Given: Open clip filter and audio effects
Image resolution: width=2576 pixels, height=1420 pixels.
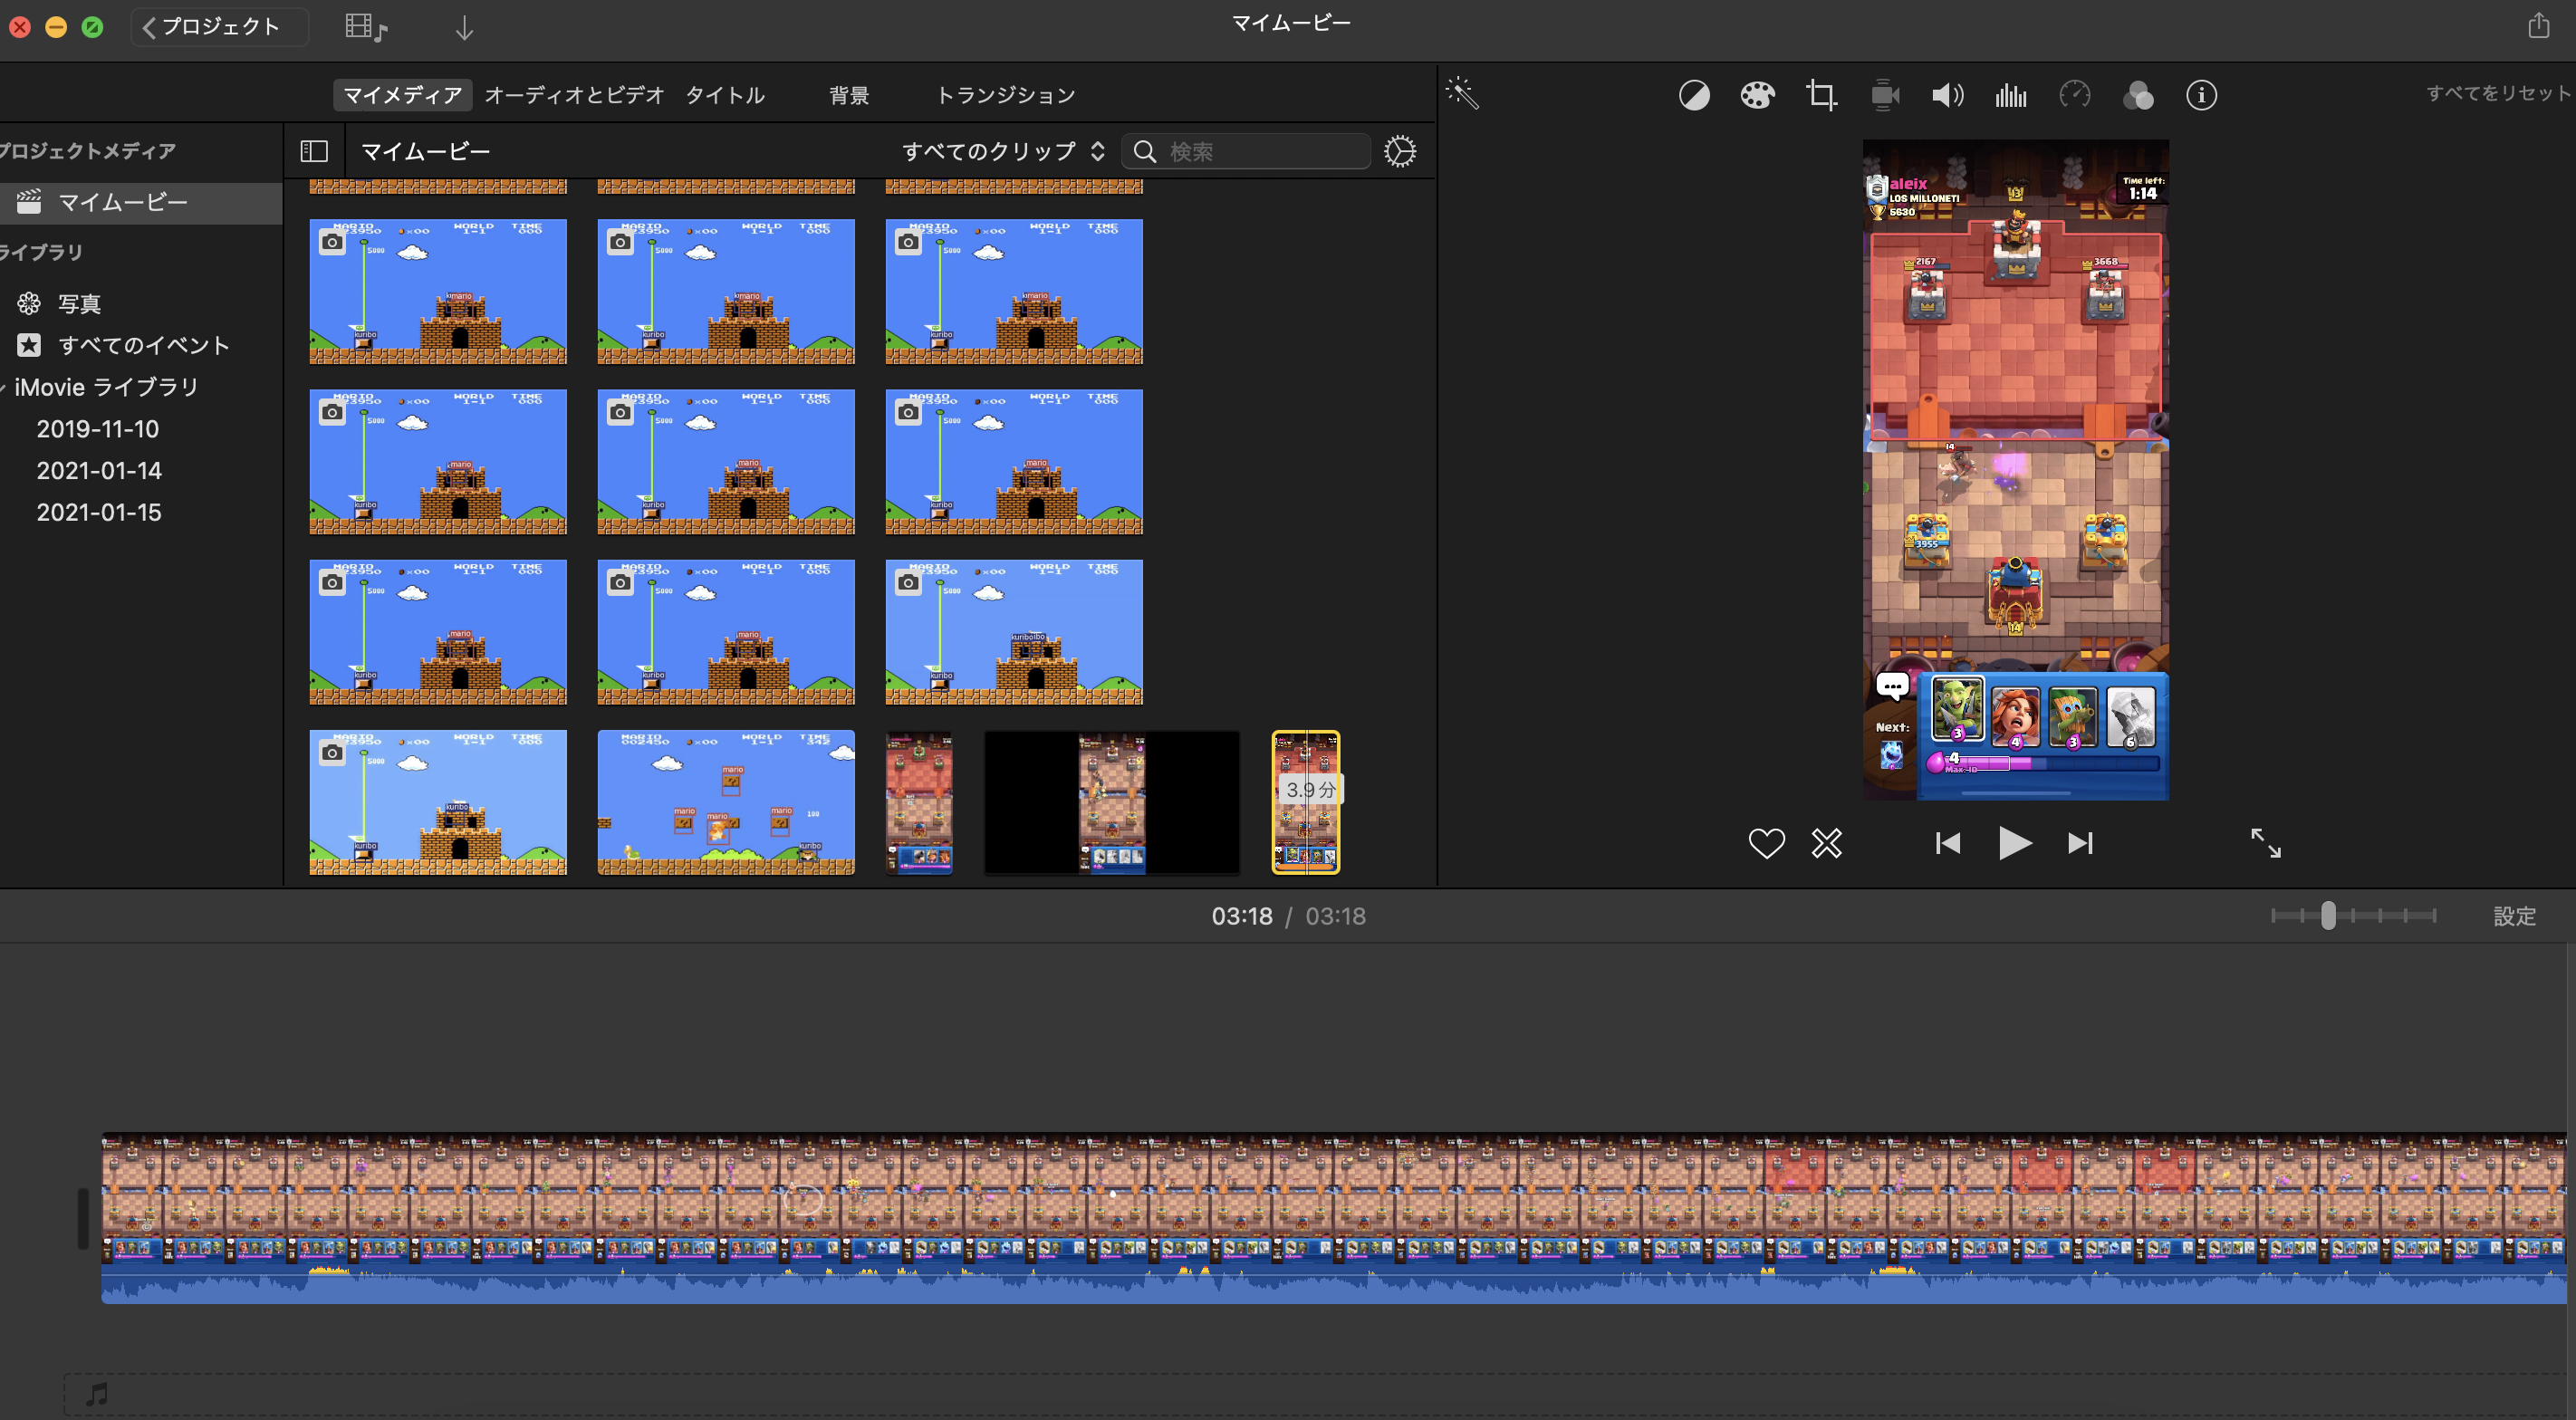Looking at the screenshot, I should coord(2138,96).
